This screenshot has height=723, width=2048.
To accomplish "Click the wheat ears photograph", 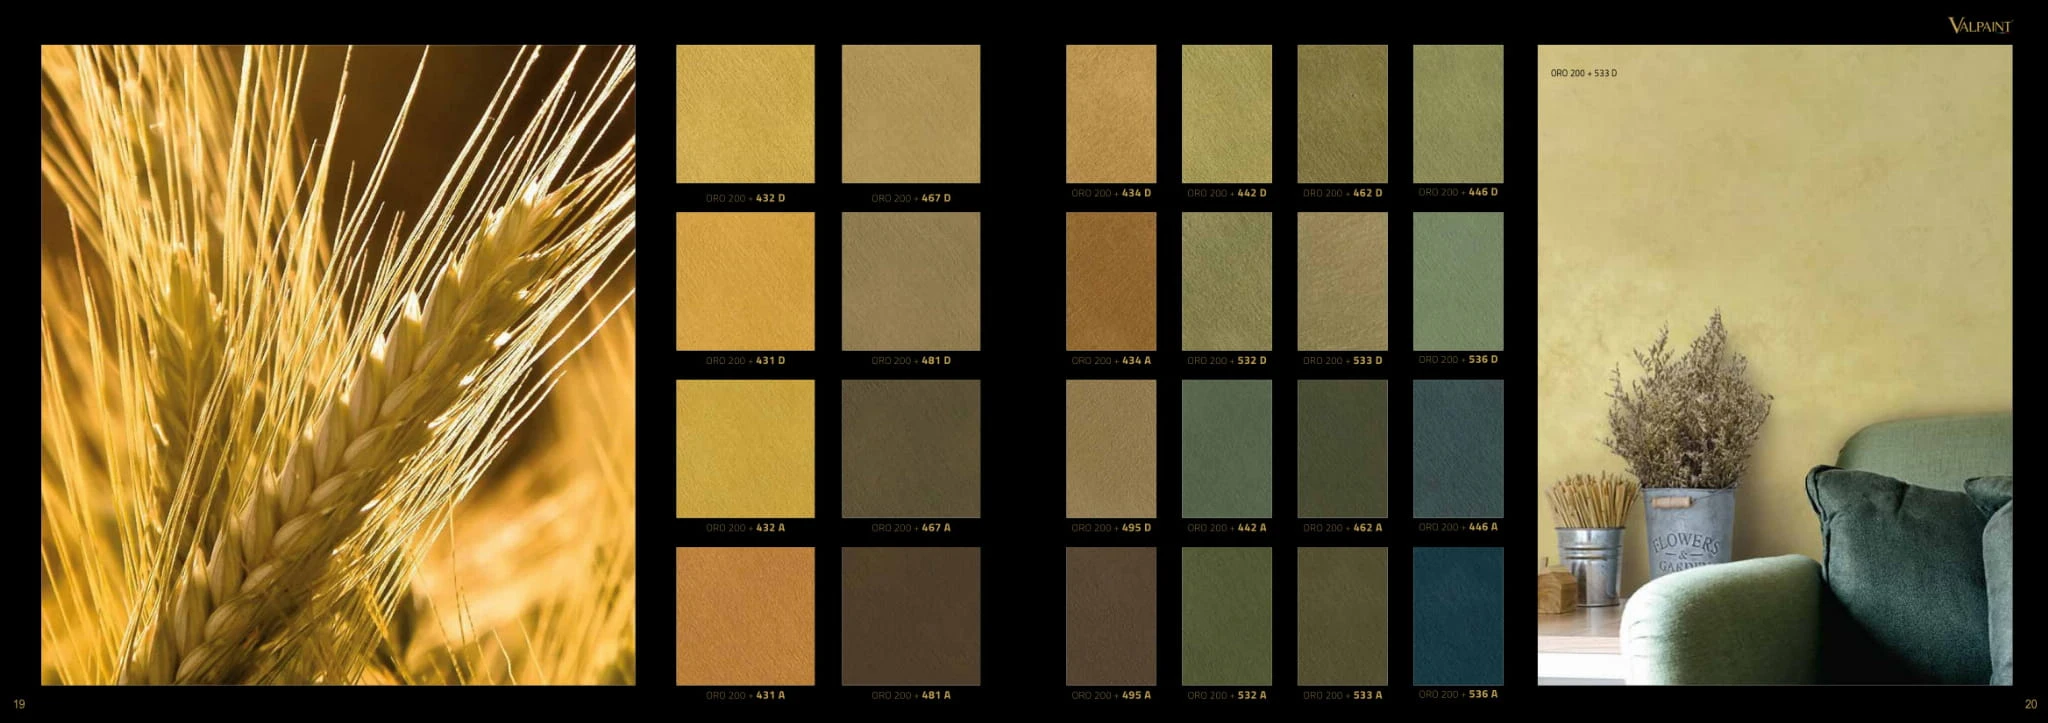I will pyautogui.click(x=338, y=365).
